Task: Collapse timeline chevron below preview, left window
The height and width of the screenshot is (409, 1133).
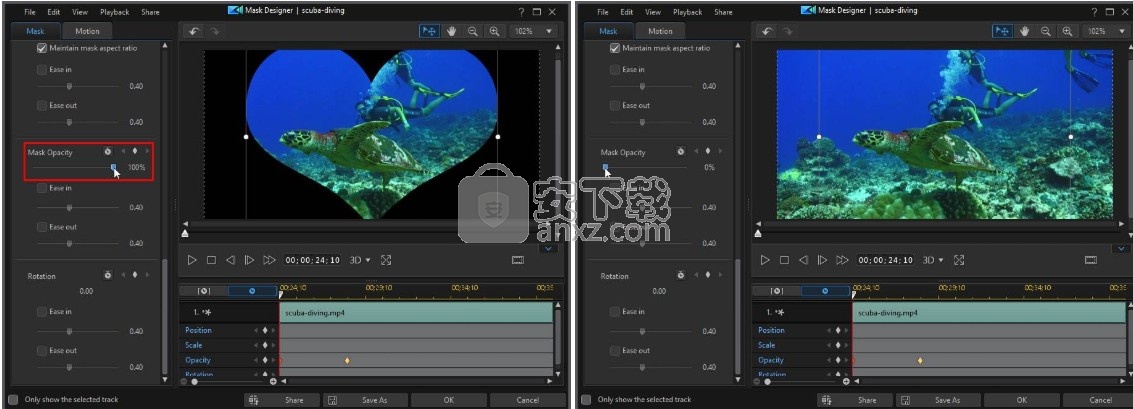Action: 548,249
